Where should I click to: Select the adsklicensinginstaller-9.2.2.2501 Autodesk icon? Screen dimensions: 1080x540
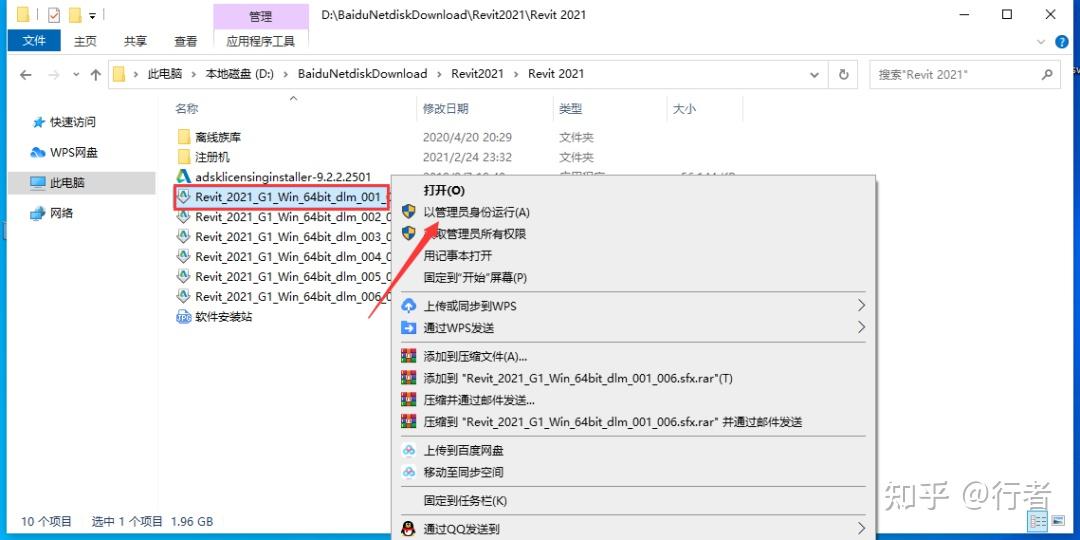coord(183,176)
